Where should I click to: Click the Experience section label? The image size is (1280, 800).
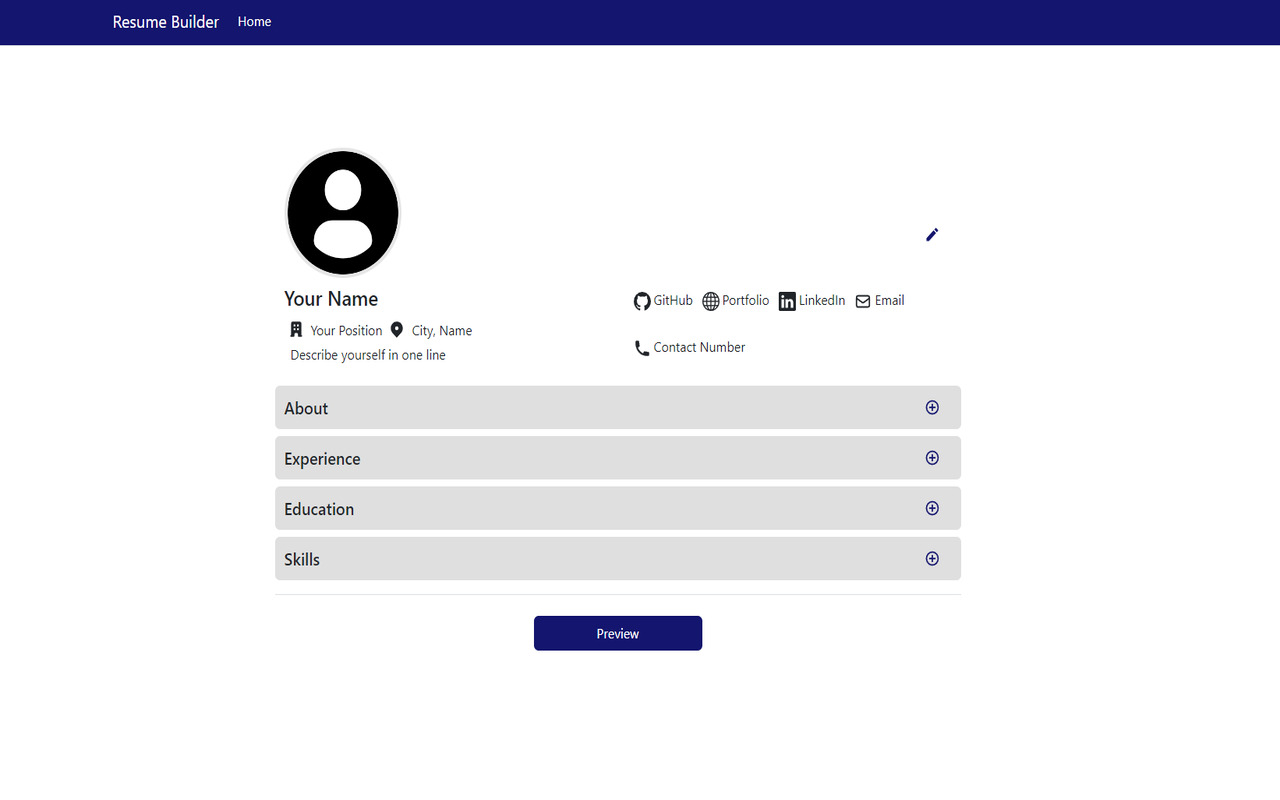[x=322, y=459]
